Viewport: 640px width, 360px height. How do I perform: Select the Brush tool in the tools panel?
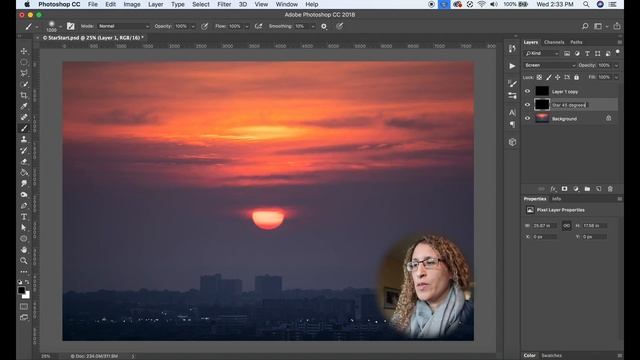tap(24, 128)
